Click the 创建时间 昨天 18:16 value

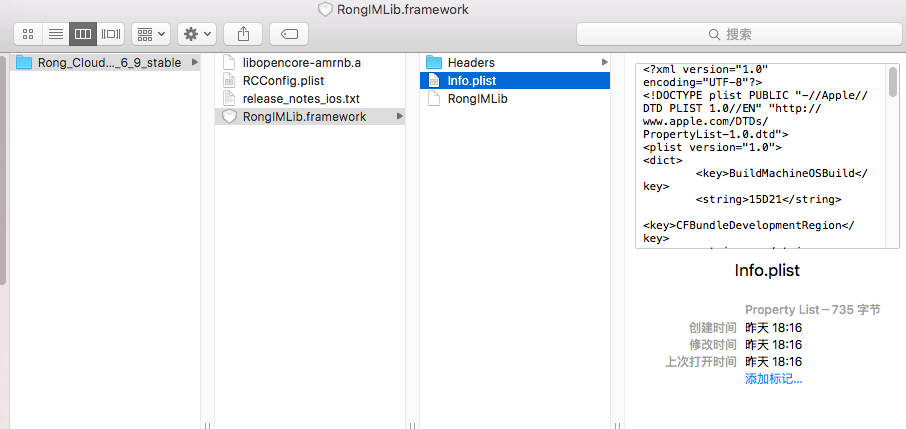[x=773, y=328]
